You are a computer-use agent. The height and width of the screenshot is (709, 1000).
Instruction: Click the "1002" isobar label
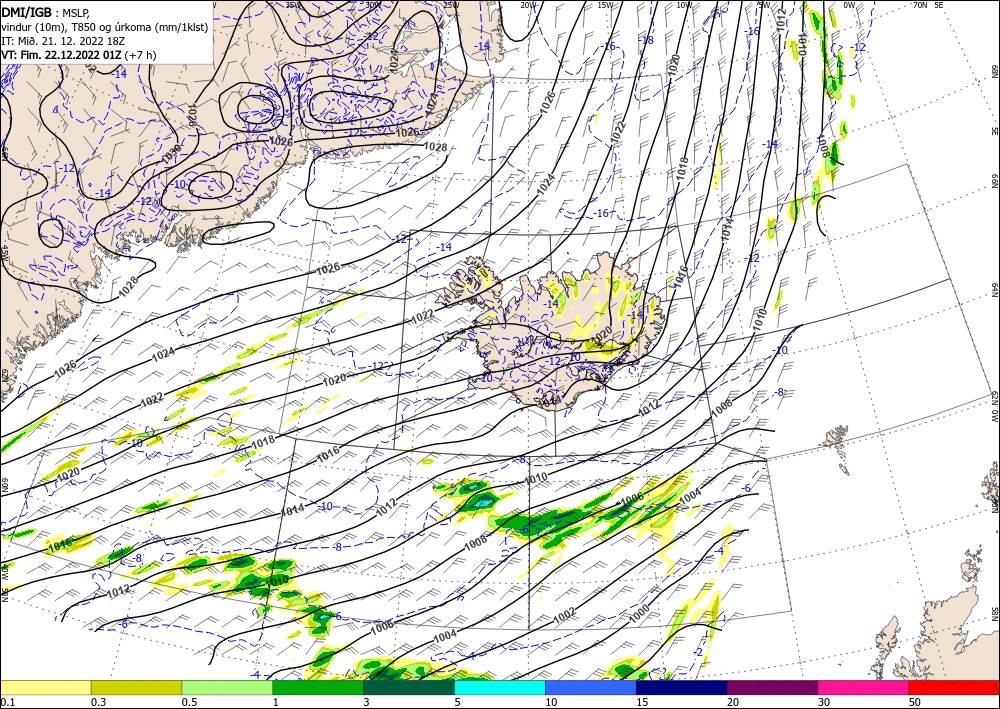[x=564, y=616]
